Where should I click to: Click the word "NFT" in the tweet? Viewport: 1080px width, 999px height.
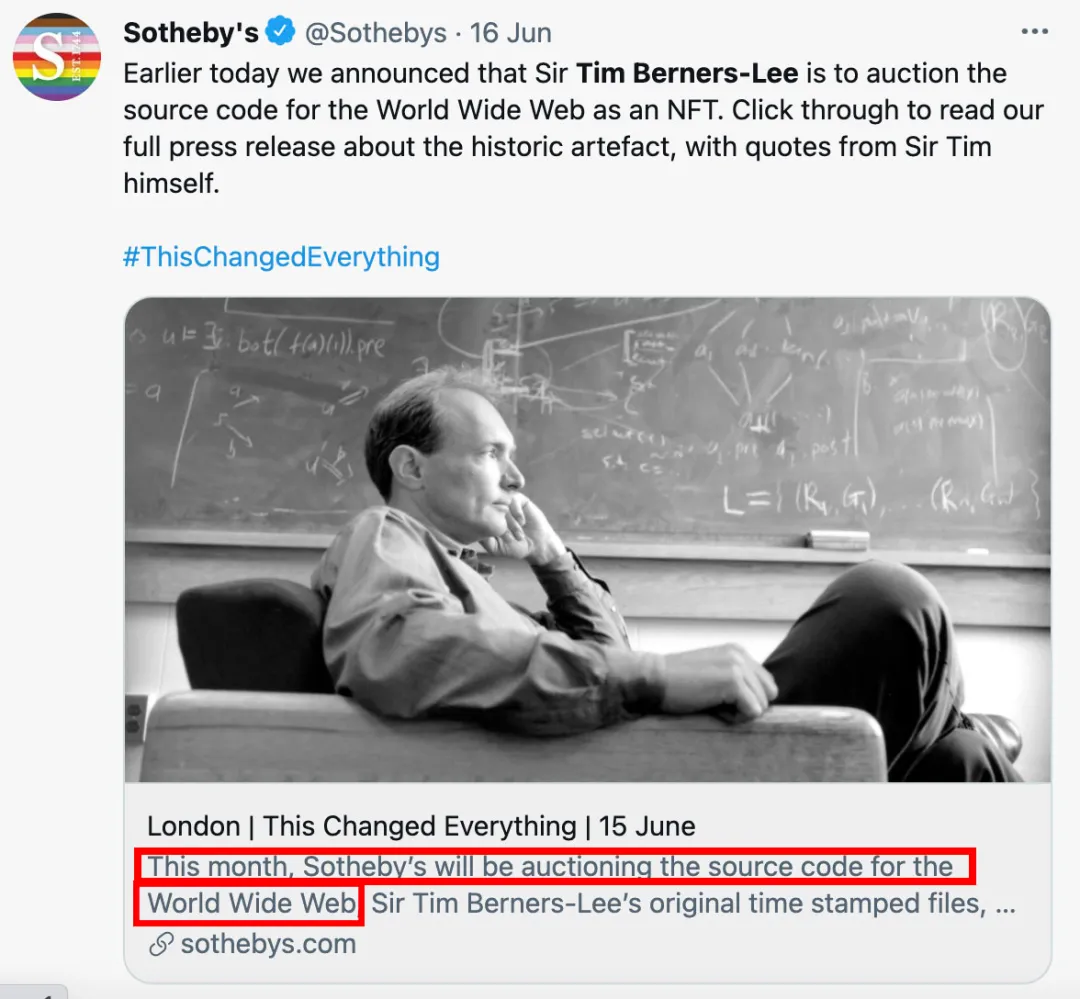(x=695, y=110)
